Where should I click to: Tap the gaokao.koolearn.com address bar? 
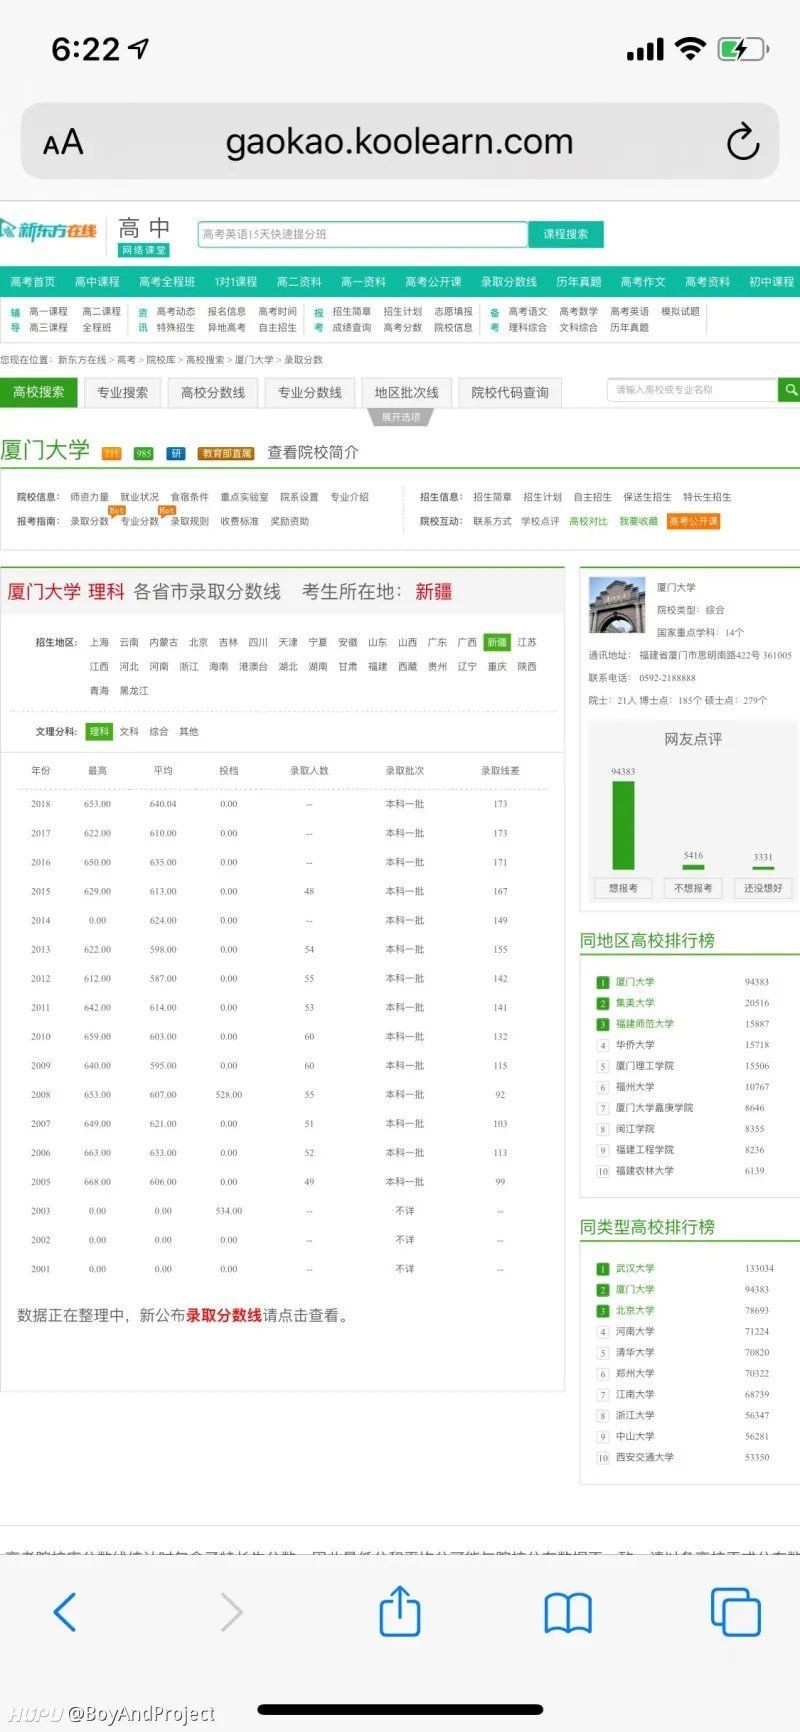[x=399, y=142]
